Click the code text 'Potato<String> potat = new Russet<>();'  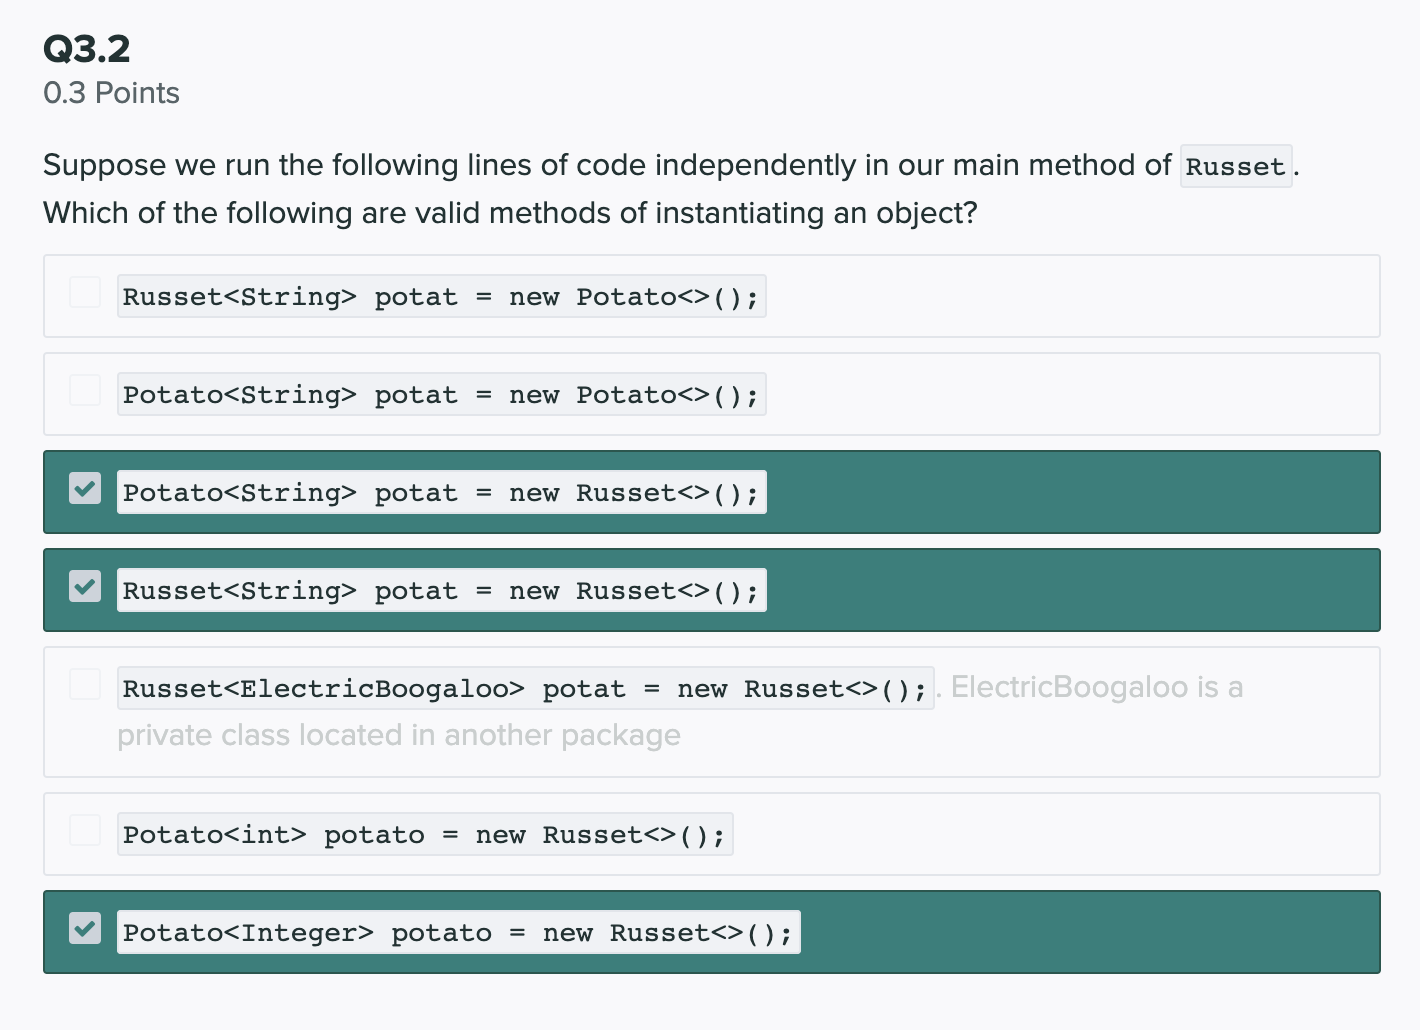[x=441, y=493]
